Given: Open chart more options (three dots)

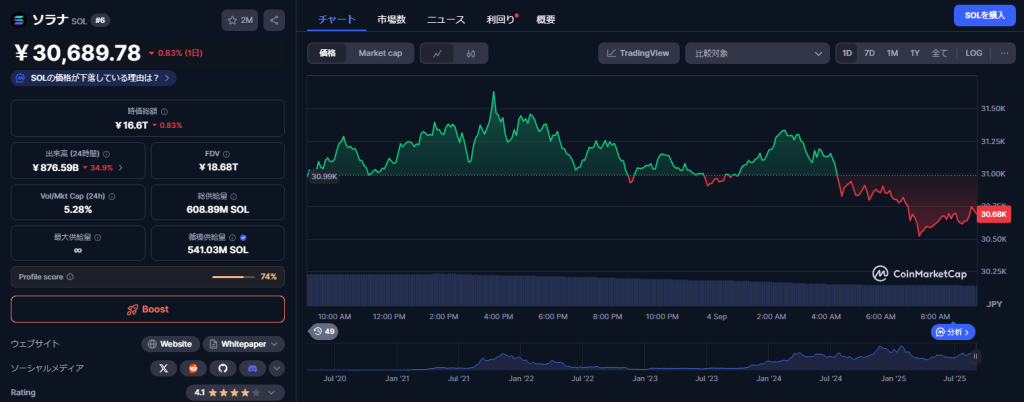Looking at the screenshot, I should [x=1004, y=54].
